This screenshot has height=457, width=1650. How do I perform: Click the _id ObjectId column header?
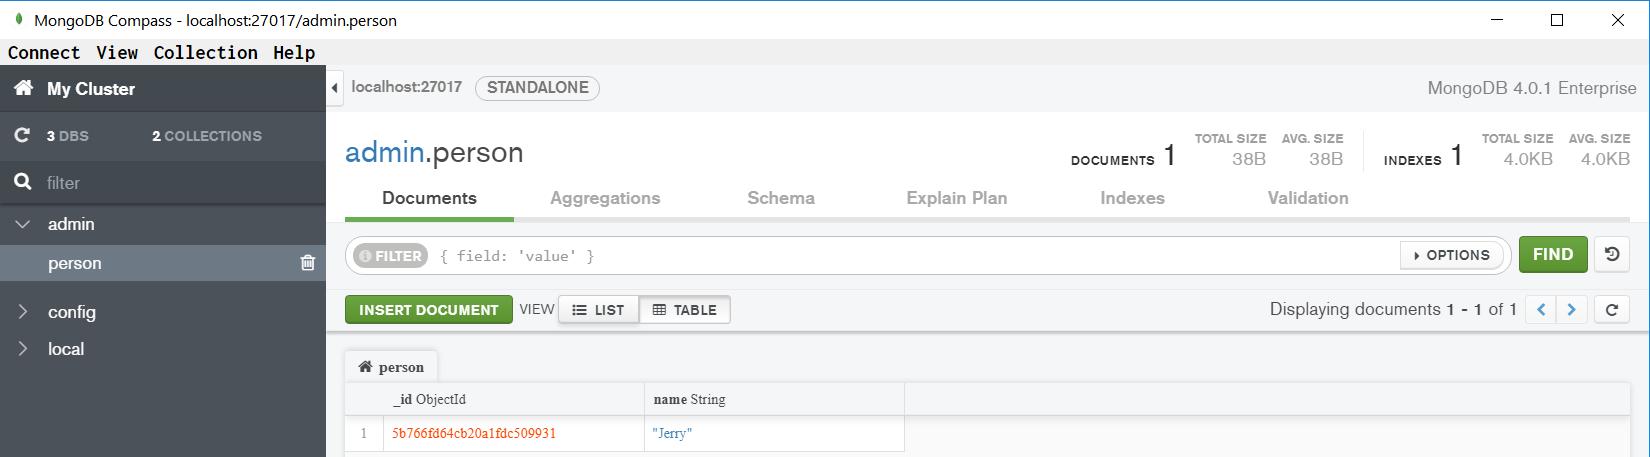click(514, 399)
